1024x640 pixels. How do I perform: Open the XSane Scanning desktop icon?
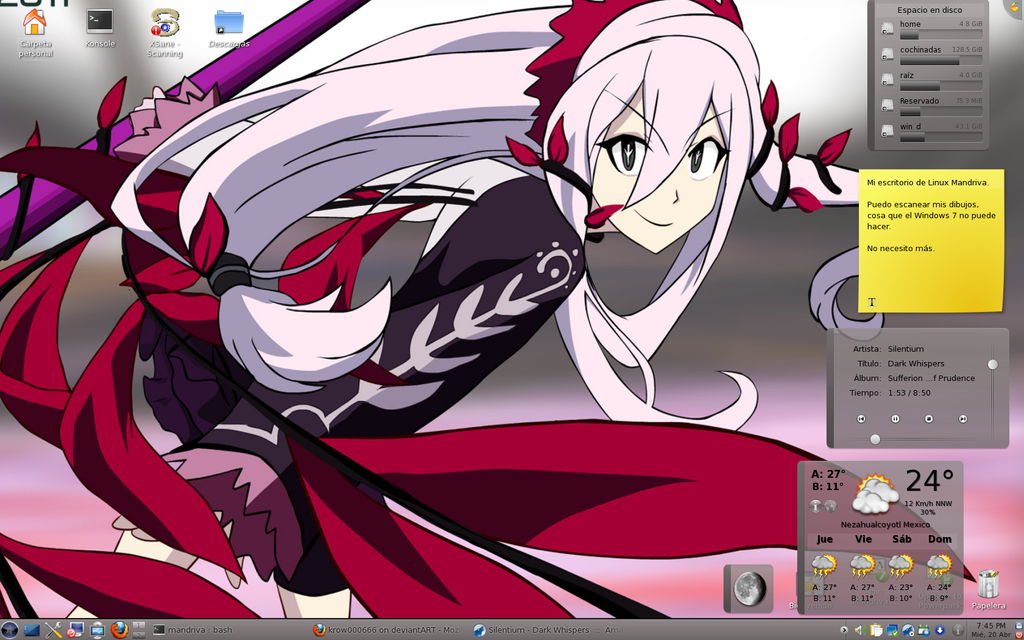pyautogui.click(x=165, y=33)
